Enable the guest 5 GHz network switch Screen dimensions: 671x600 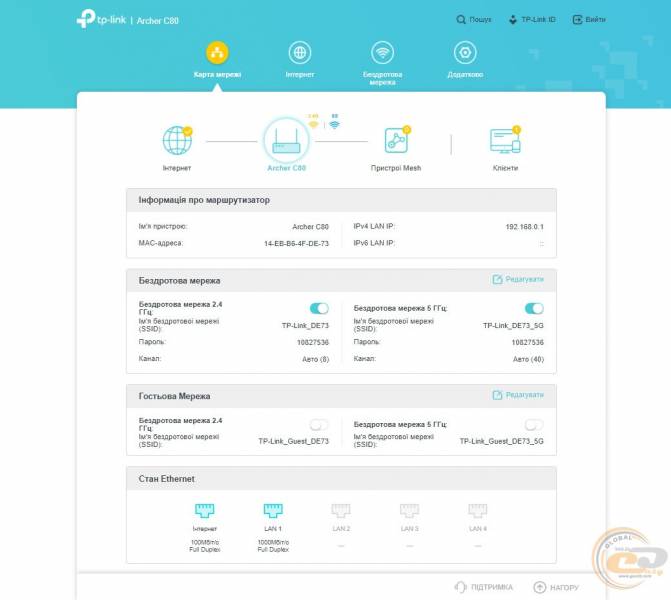pyautogui.click(x=534, y=425)
